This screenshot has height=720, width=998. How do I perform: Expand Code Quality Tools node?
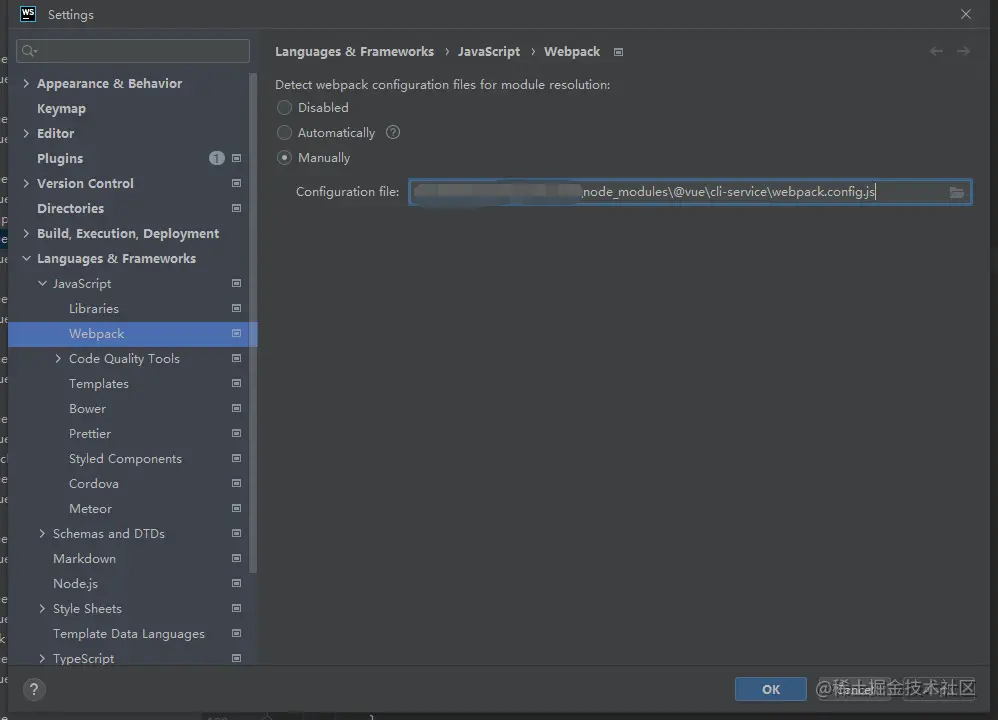pyautogui.click(x=58, y=358)
